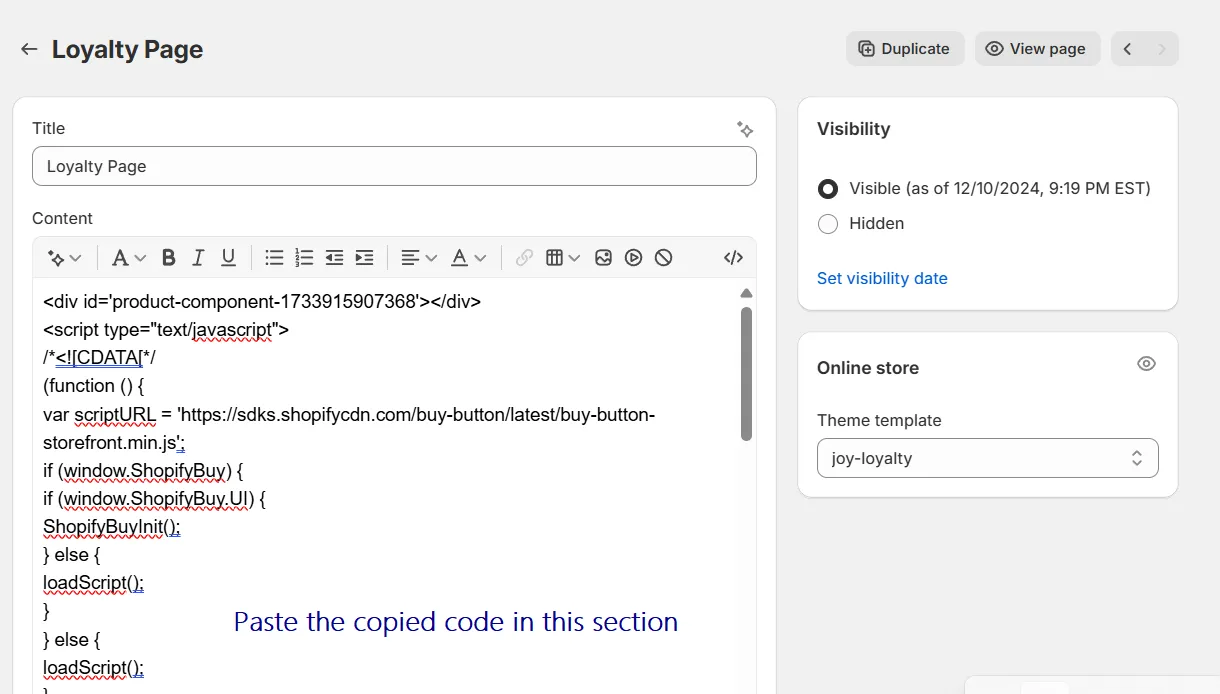Click the Title input field

[x=394, y=166]
